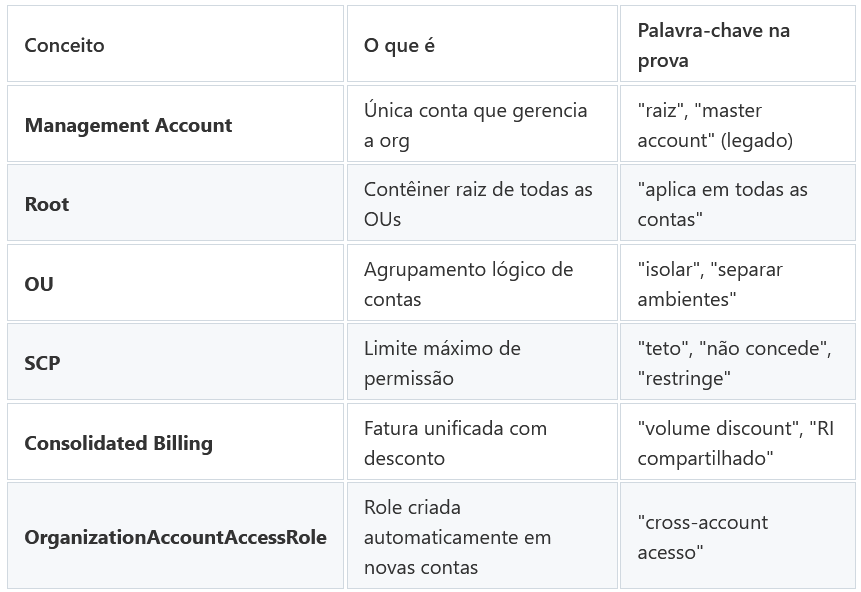Click 'Contêiner raiz de todas as OUs' cell
This screenshot has width=861, height=592.
tap(482, 203)
